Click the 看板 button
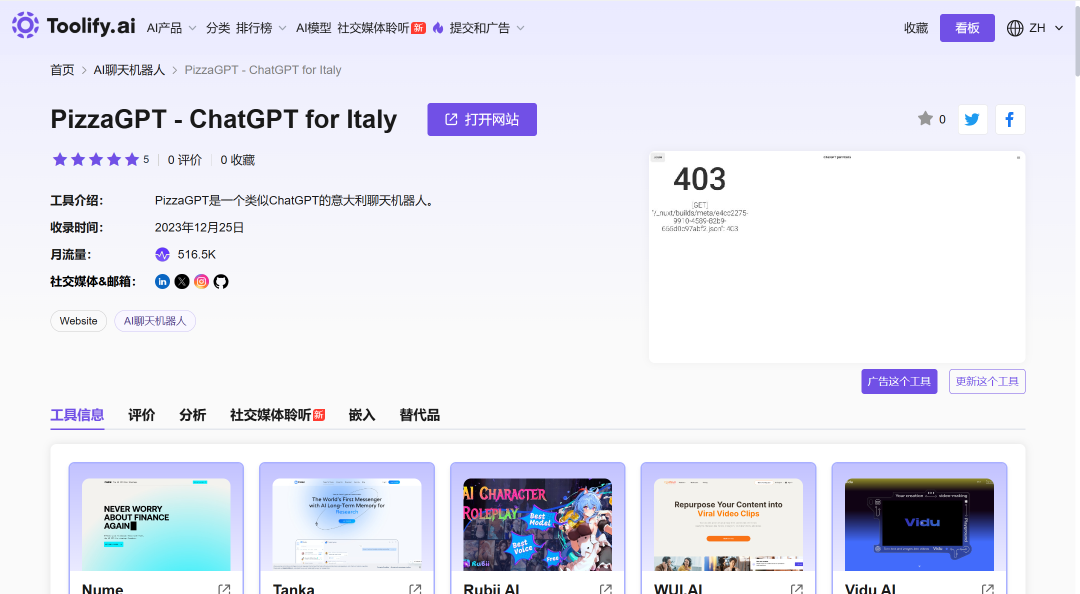This screenshot has height=594, width=1080. point(967,28)
